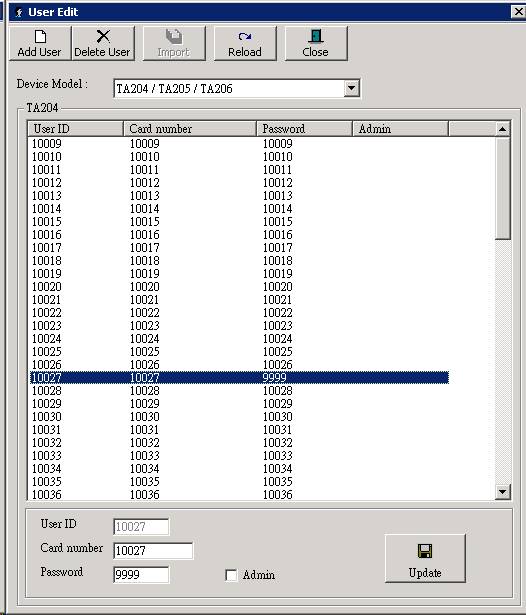
Task: Click the list scroll down arrow
Action: 502,491
